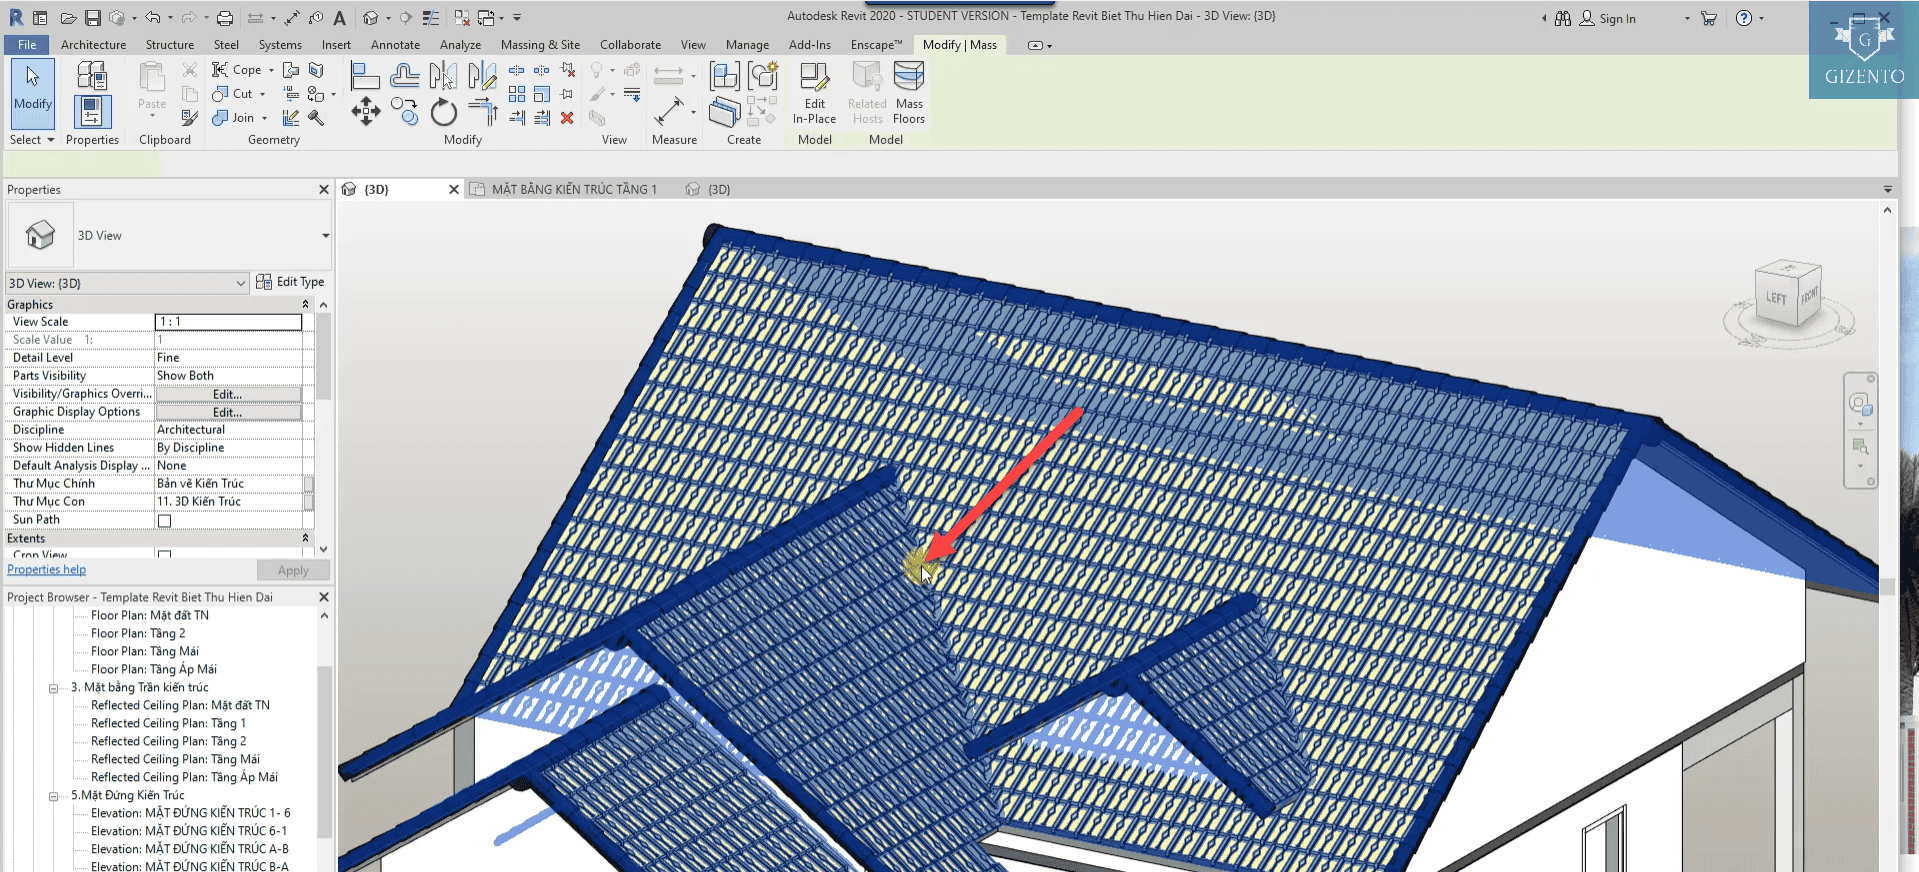1919x872 pixels.
Task: Select Mirror - Pick Axis tool
Action: coord(443,75)
